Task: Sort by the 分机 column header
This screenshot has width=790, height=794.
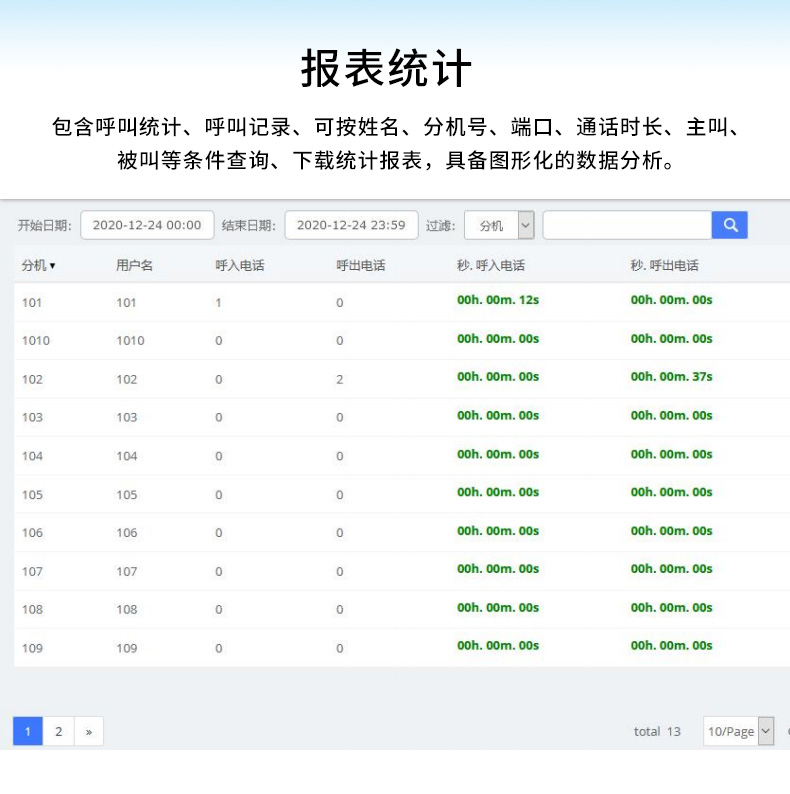Action: tap(38, 265)
